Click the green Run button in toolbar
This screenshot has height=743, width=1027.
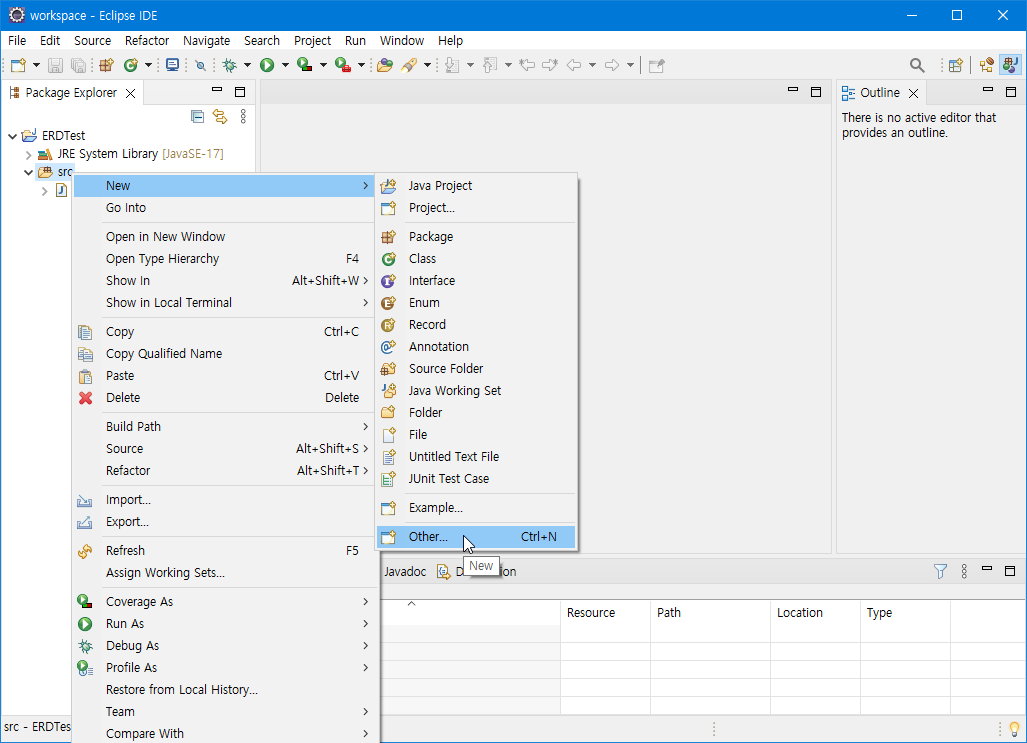coord(267,65)
